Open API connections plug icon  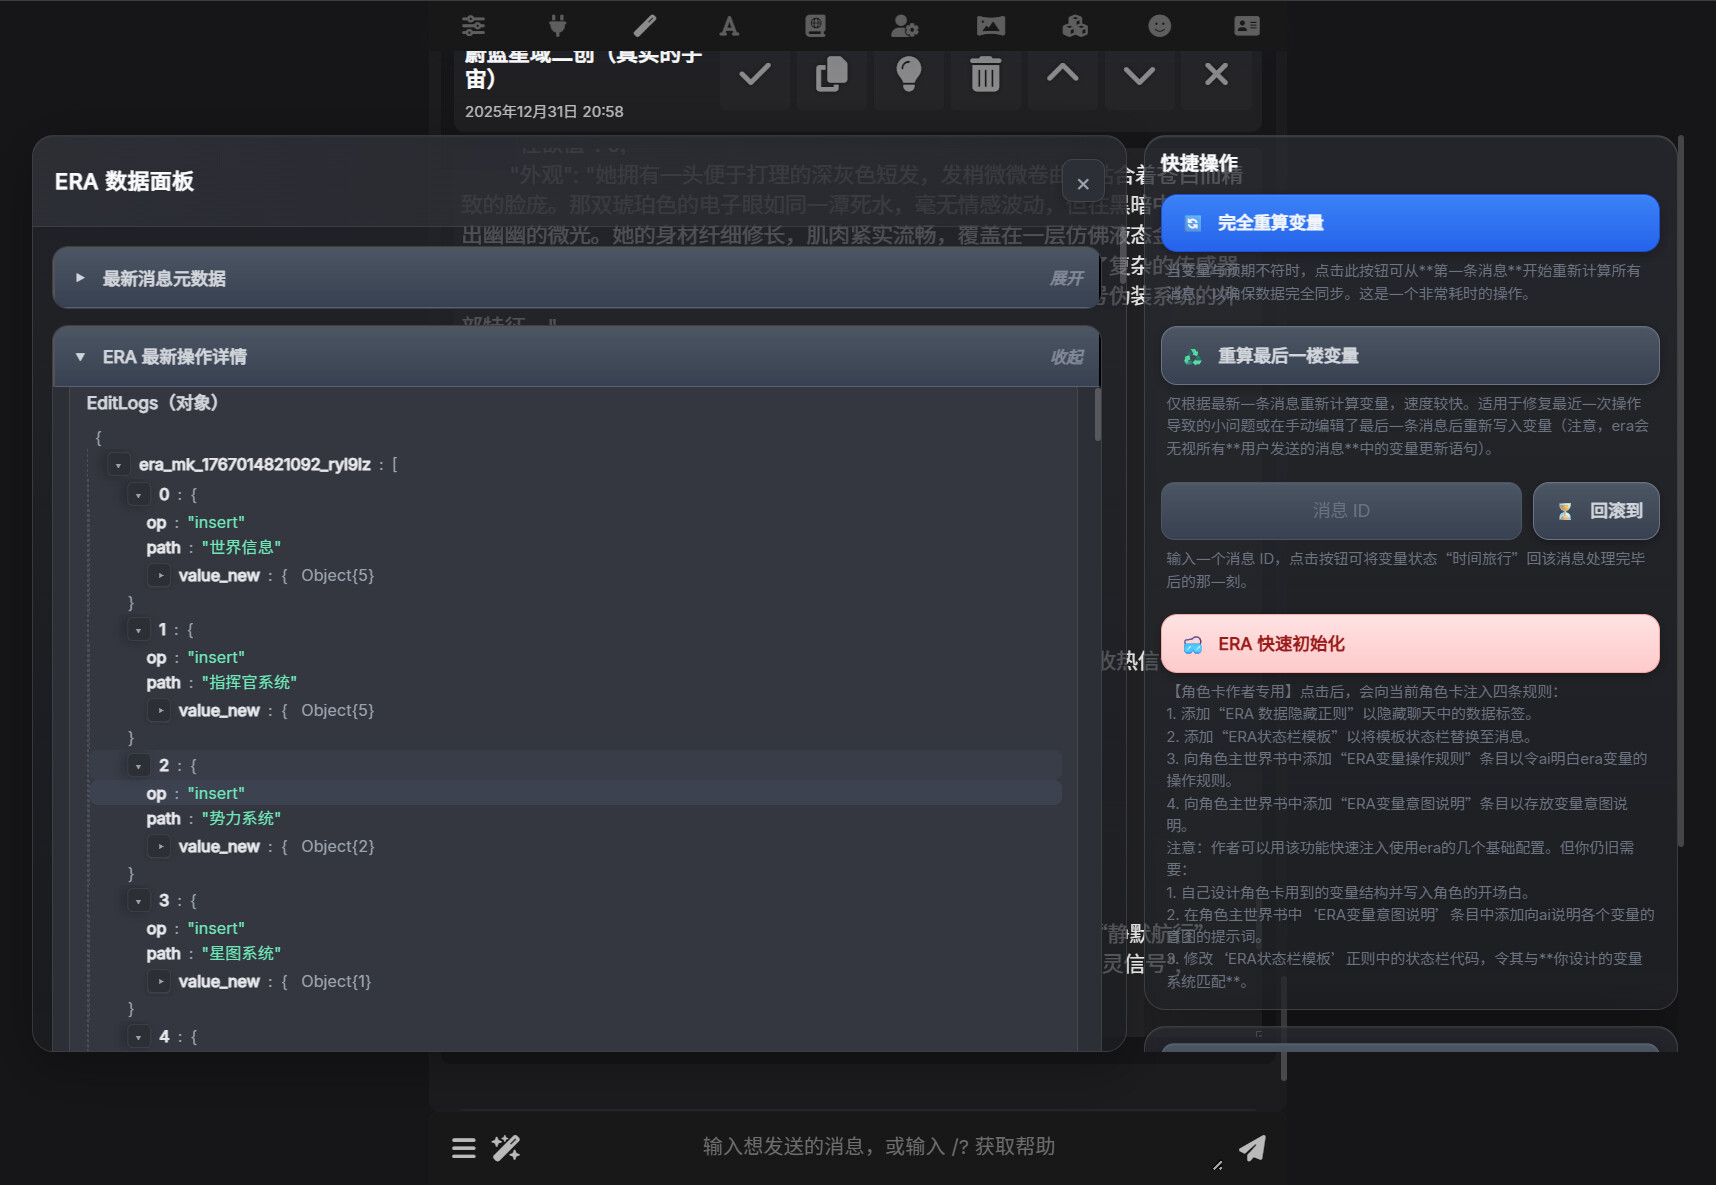pyautogui.click(x=558, y=26)
